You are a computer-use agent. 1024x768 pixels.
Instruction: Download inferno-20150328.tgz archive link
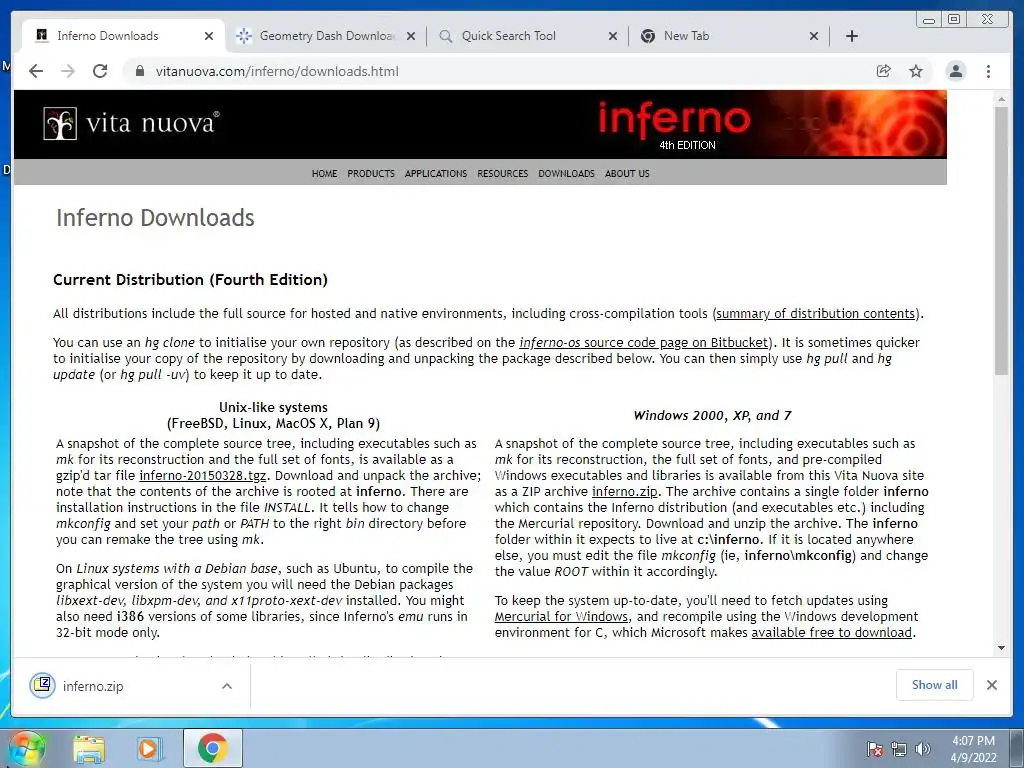[202, 475]
